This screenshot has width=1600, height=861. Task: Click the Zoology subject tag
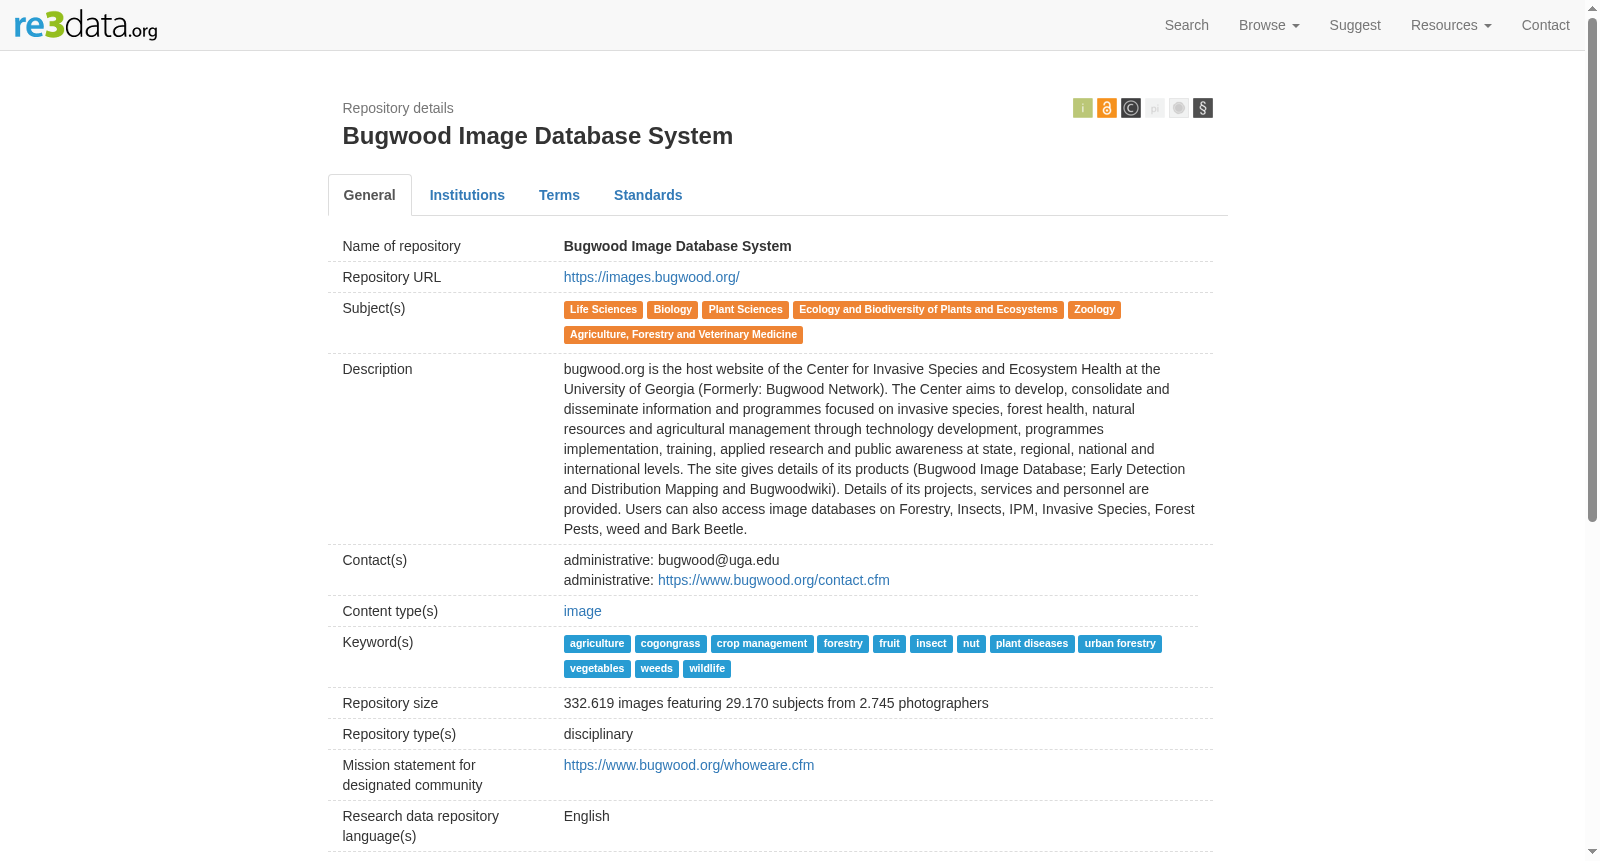point(1094,310)
